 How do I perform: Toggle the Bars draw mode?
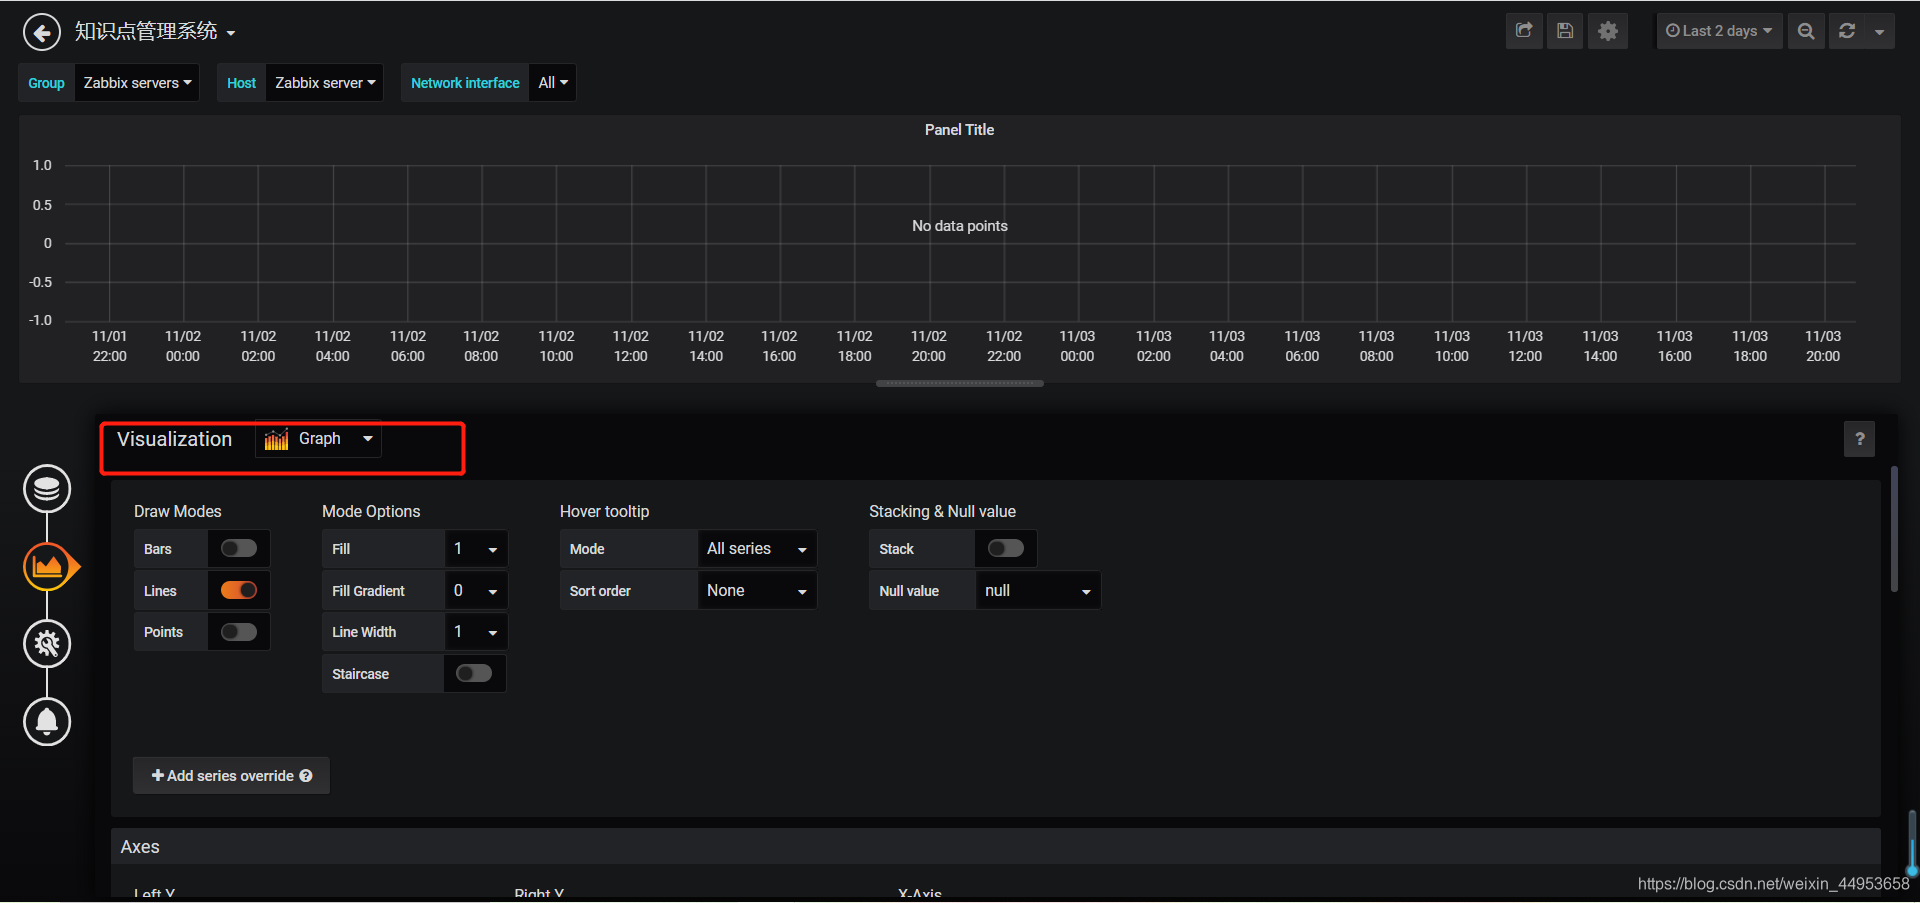[239, 548]
